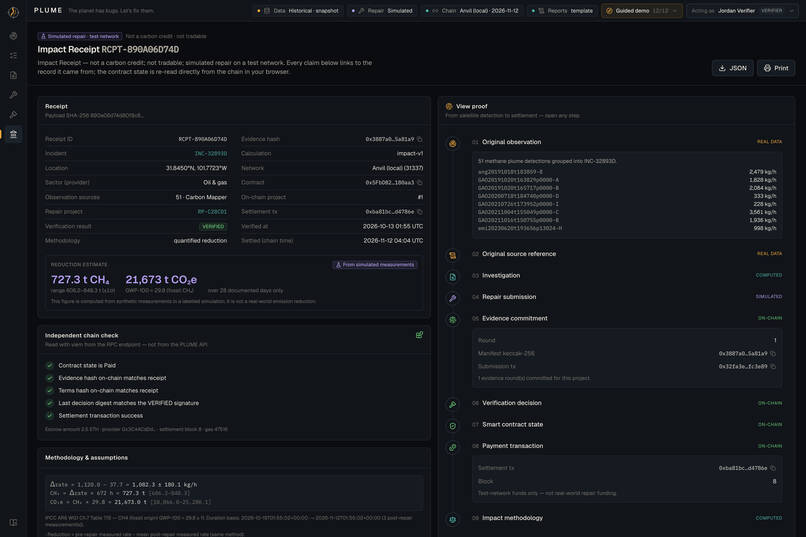Viewport: 806px width, 537px height.
Task: Copy Settlement tx under Payment transaction
Action: pos(773,468)
